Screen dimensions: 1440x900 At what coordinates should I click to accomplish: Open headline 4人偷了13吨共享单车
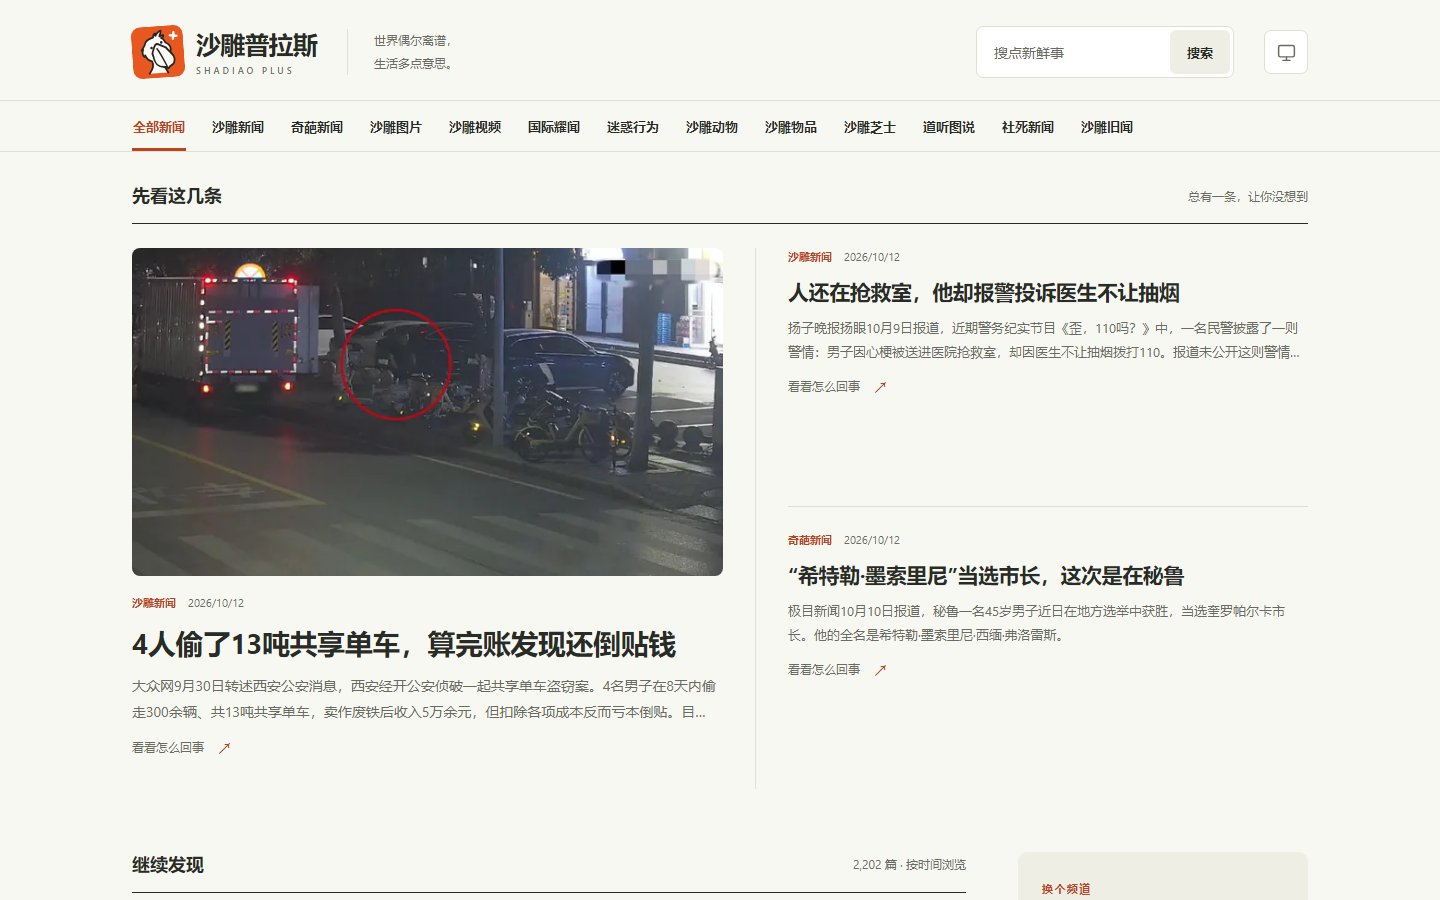point(404,645)
